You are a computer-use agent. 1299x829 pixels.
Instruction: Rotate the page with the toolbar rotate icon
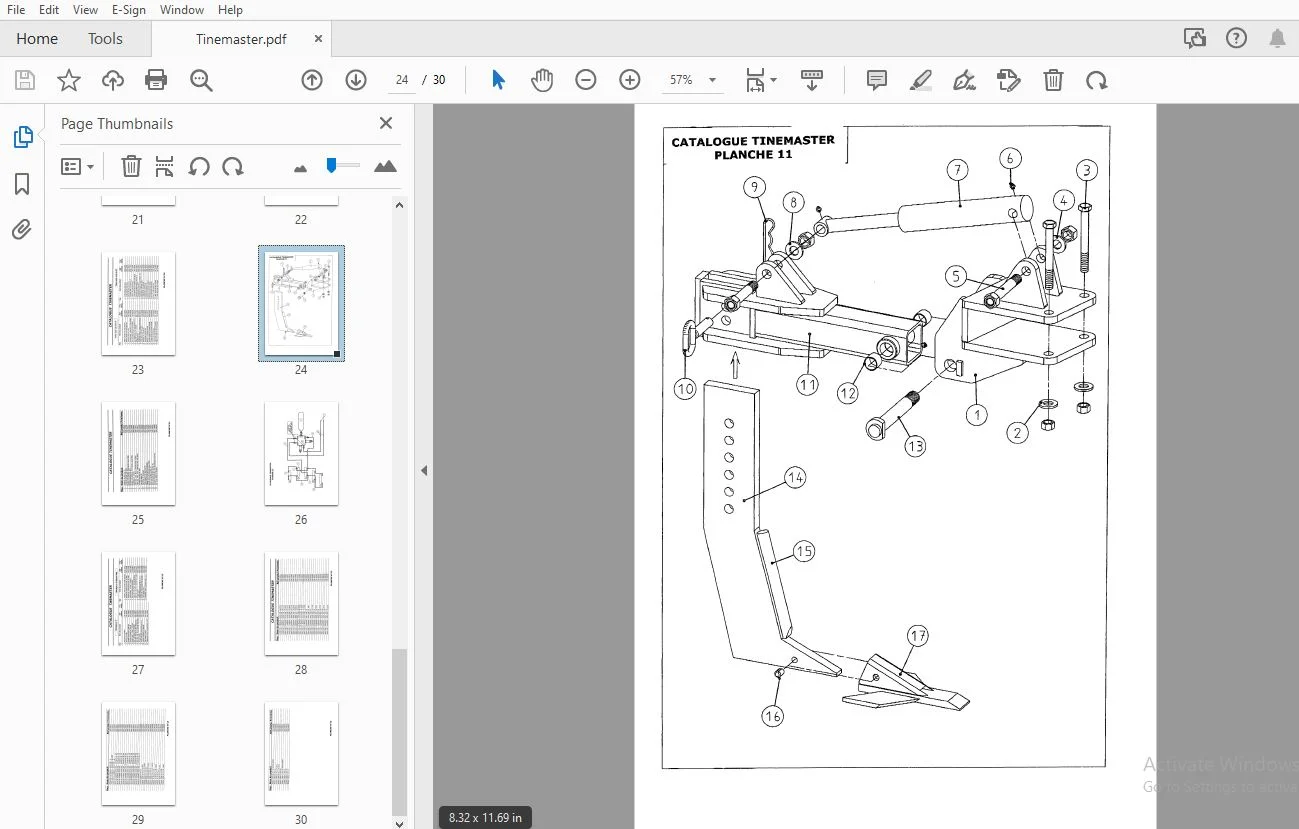click(1097, 80)
